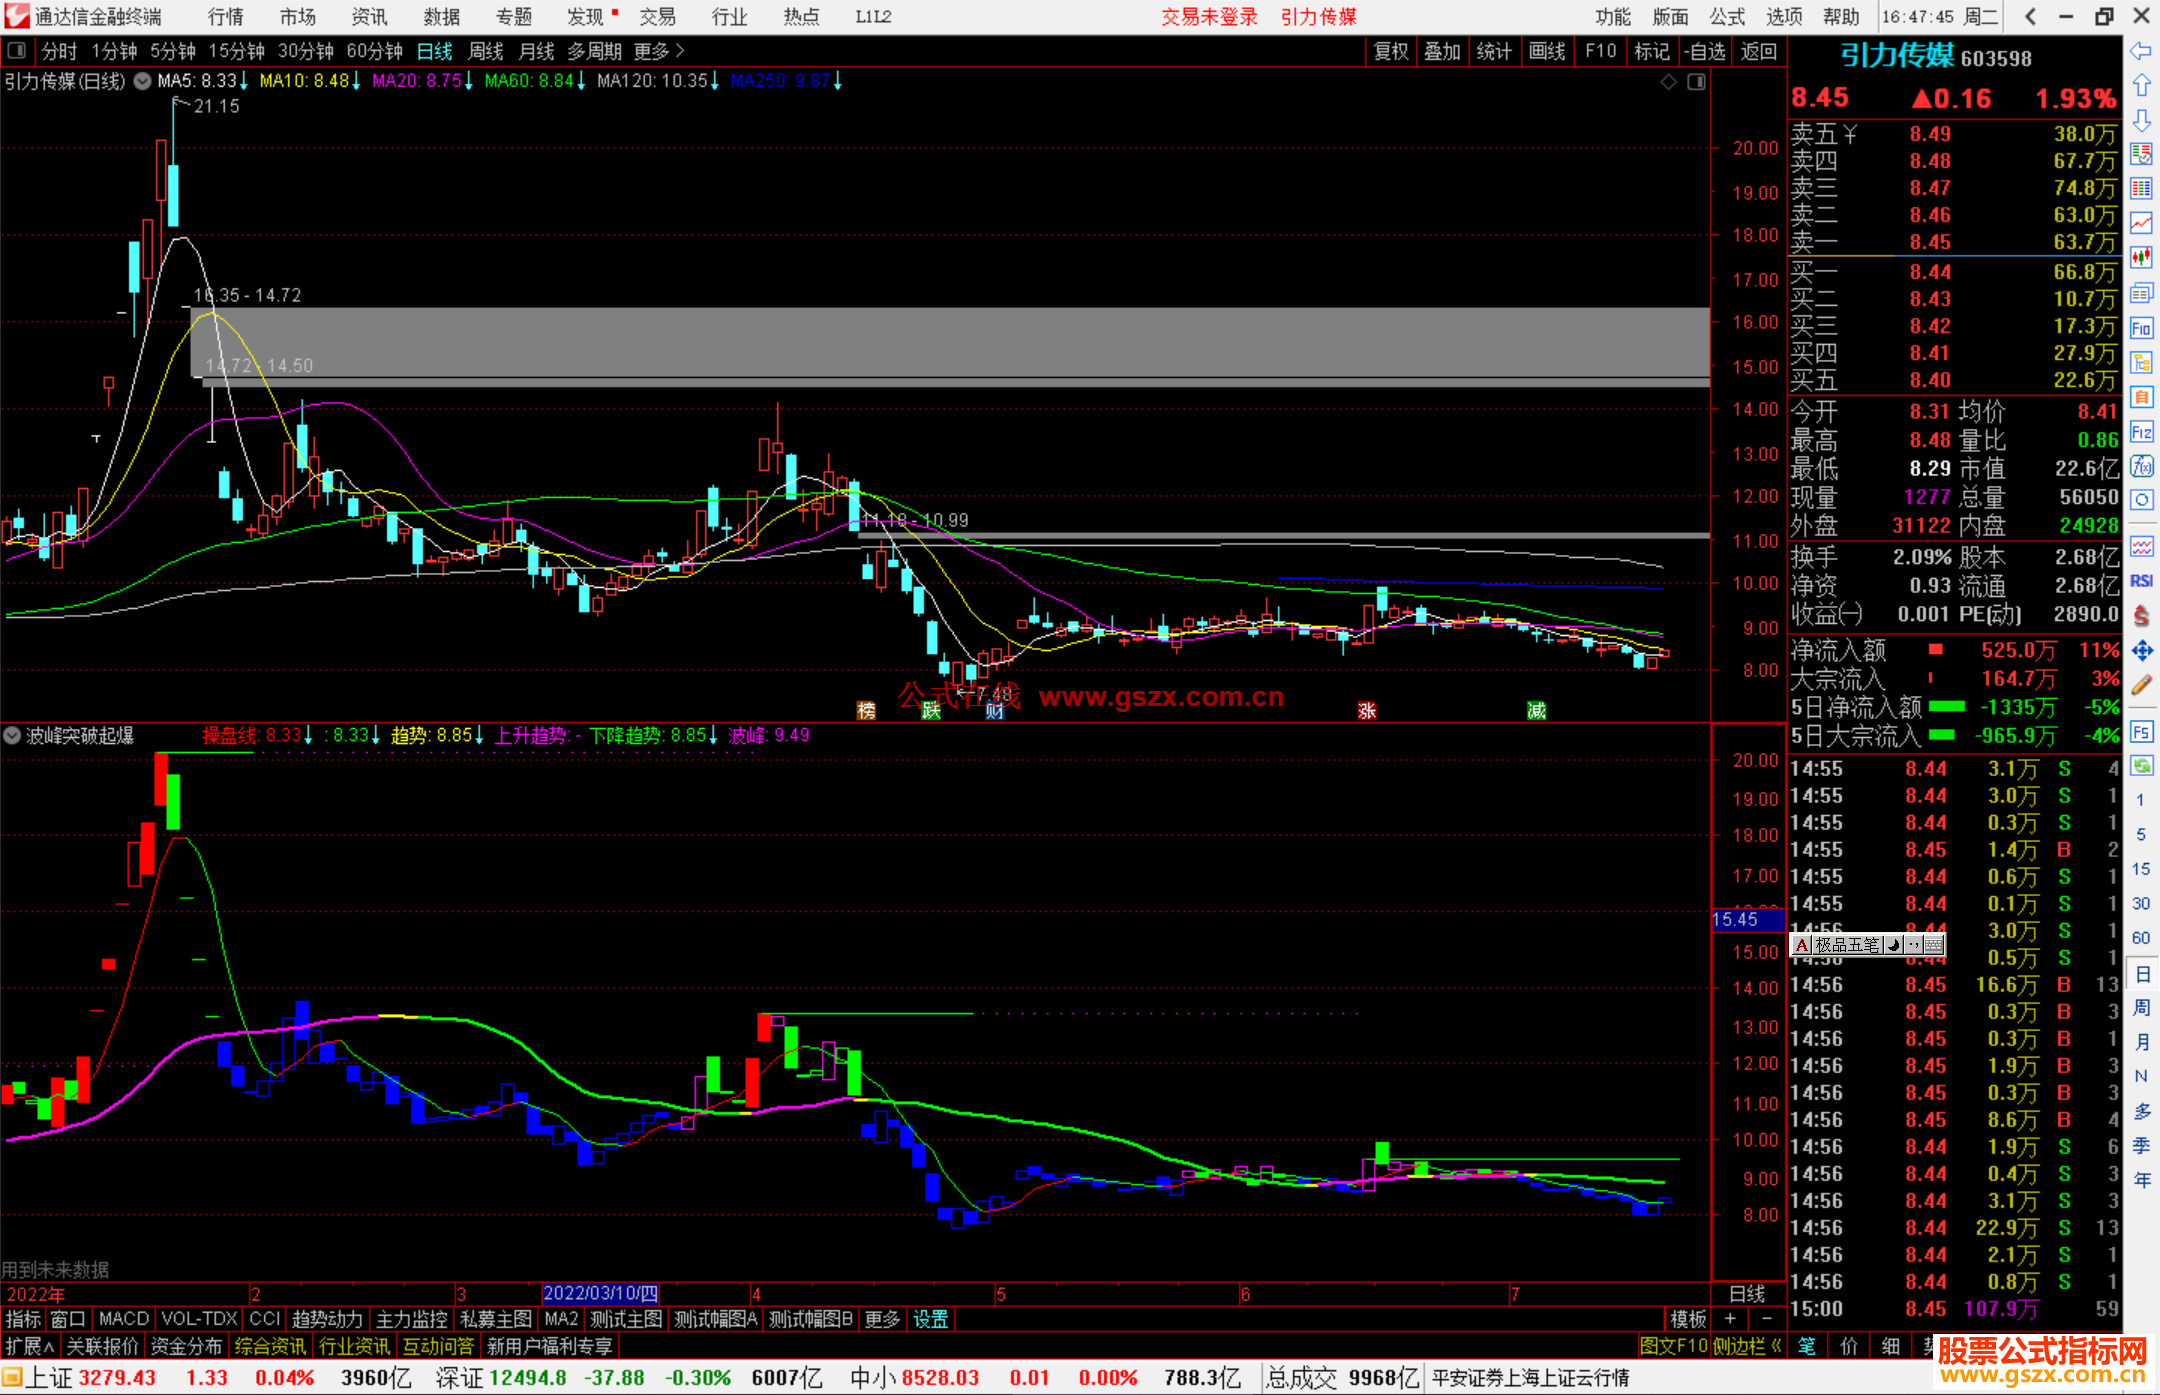Open the F10 company info sidebar icon
The image size is (2160, 1395).
coord(2141,328)
